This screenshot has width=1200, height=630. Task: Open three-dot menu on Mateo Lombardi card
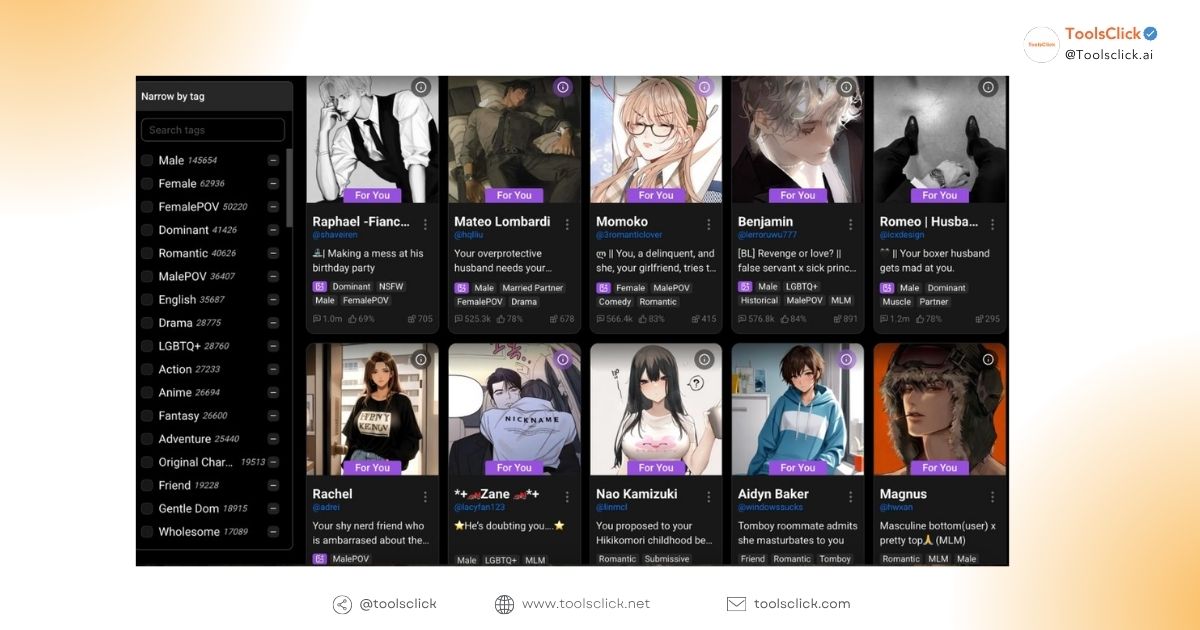point(567,224)
